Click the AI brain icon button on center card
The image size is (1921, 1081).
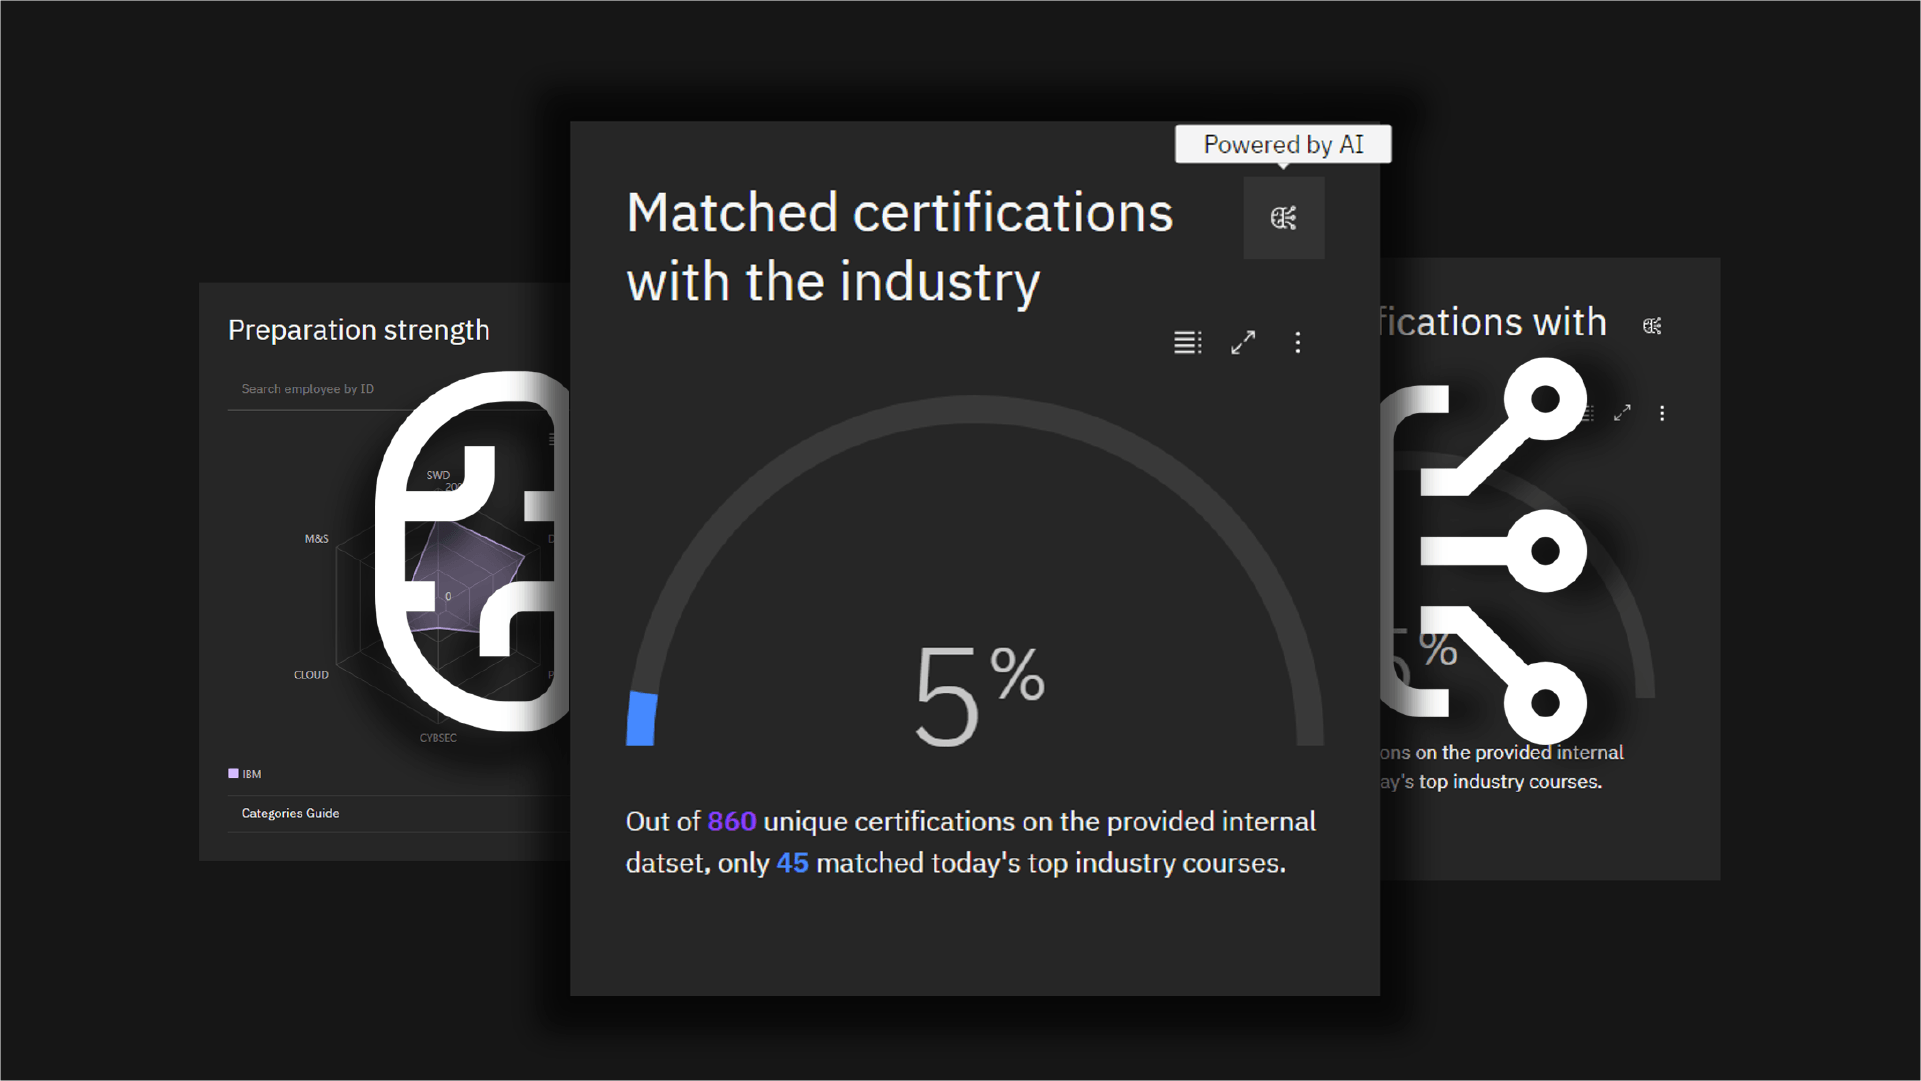(x=1283, y=218)
